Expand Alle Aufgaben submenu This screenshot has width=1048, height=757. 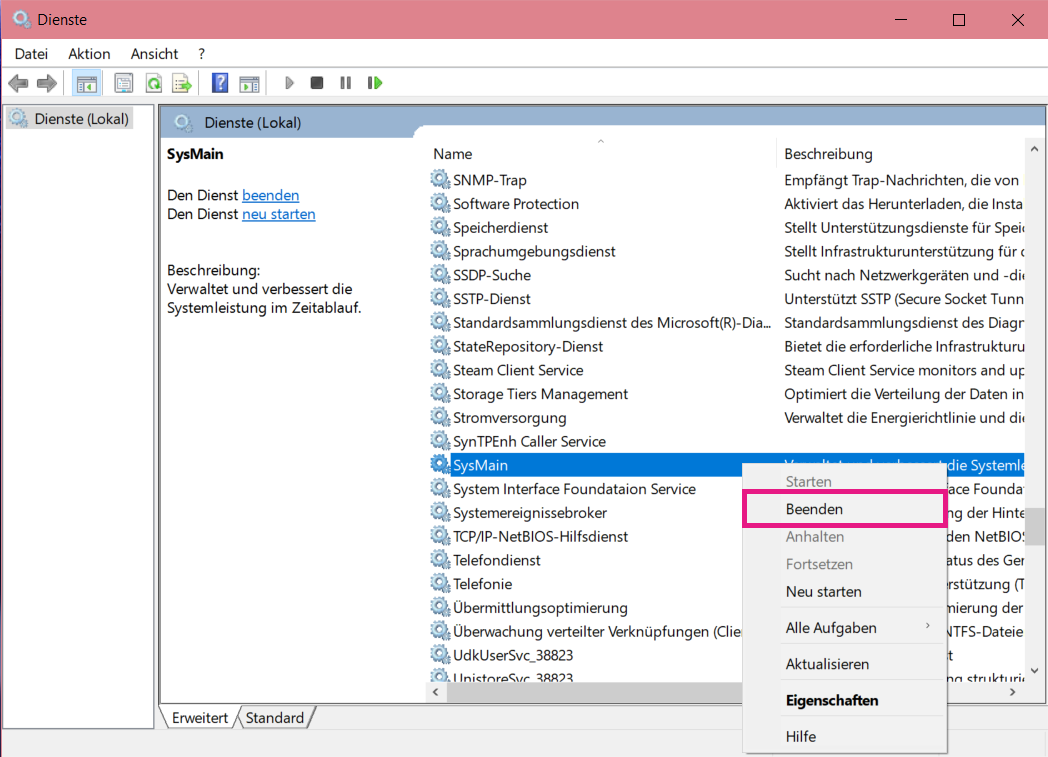point(844,627)
